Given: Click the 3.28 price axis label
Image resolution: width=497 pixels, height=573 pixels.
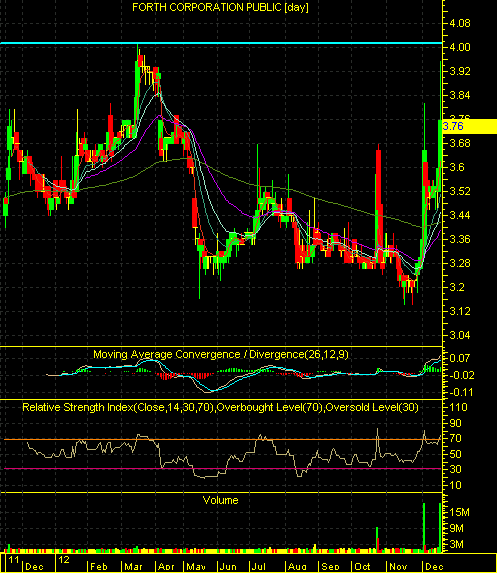Looking at the screenshot, I should click(x=460, y=263).
